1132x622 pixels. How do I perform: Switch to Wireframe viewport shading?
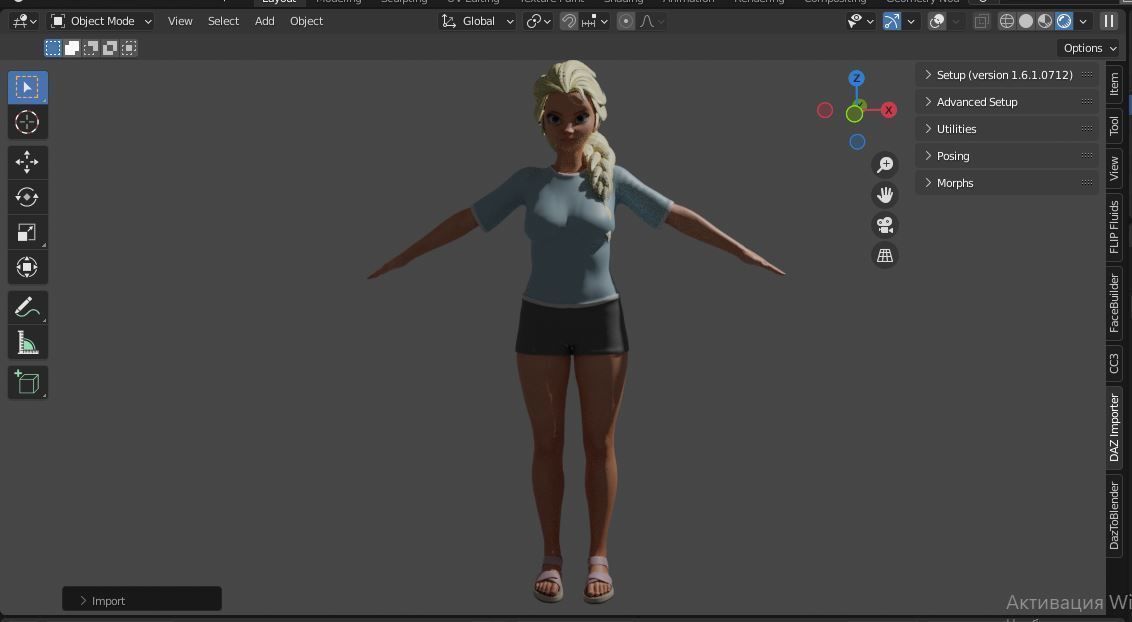(1006, 22)
